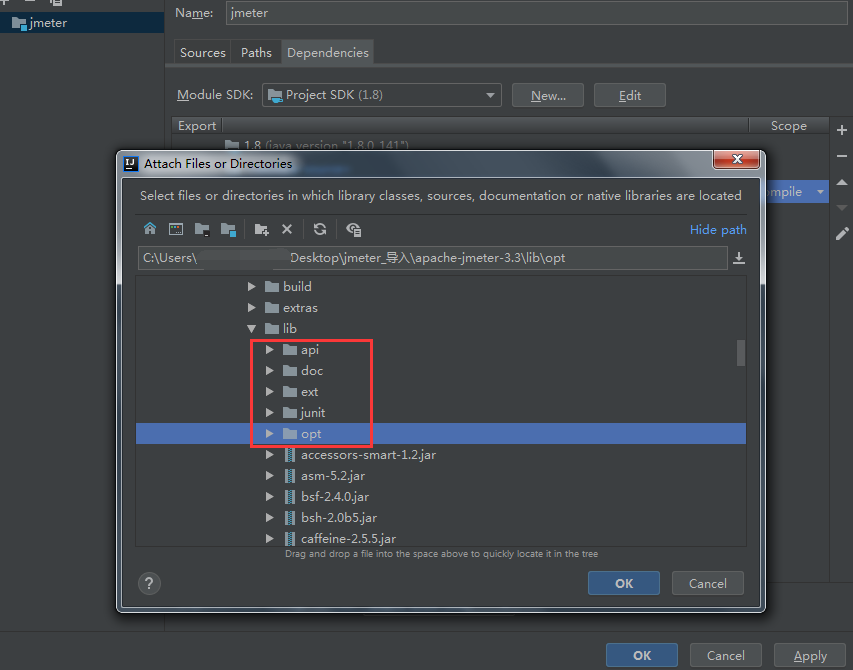This screenshot has height=670, width=853.
Task: Add dependency with plus icon
Action: point(842,130)
